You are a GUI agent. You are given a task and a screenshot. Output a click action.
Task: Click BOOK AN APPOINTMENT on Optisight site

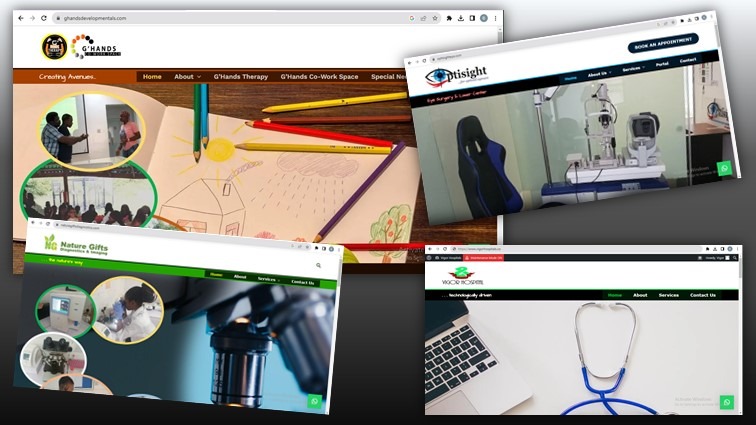(x=663, y=43)
